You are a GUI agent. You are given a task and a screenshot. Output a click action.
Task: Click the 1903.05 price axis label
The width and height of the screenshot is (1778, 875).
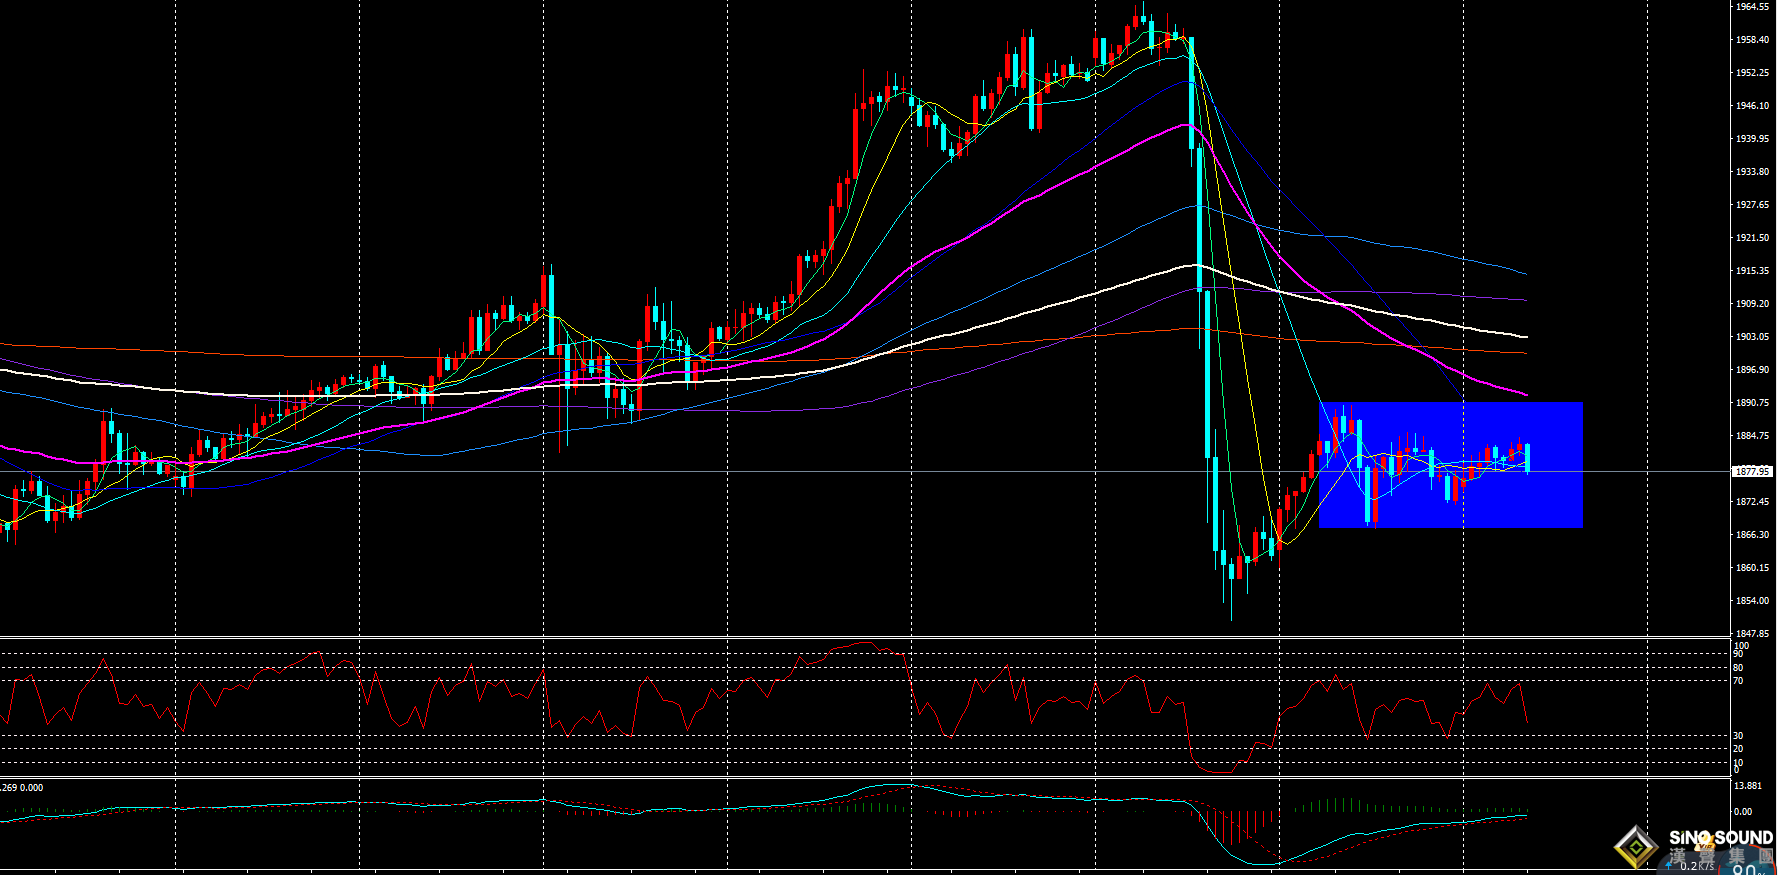(x=1752, y=337)
